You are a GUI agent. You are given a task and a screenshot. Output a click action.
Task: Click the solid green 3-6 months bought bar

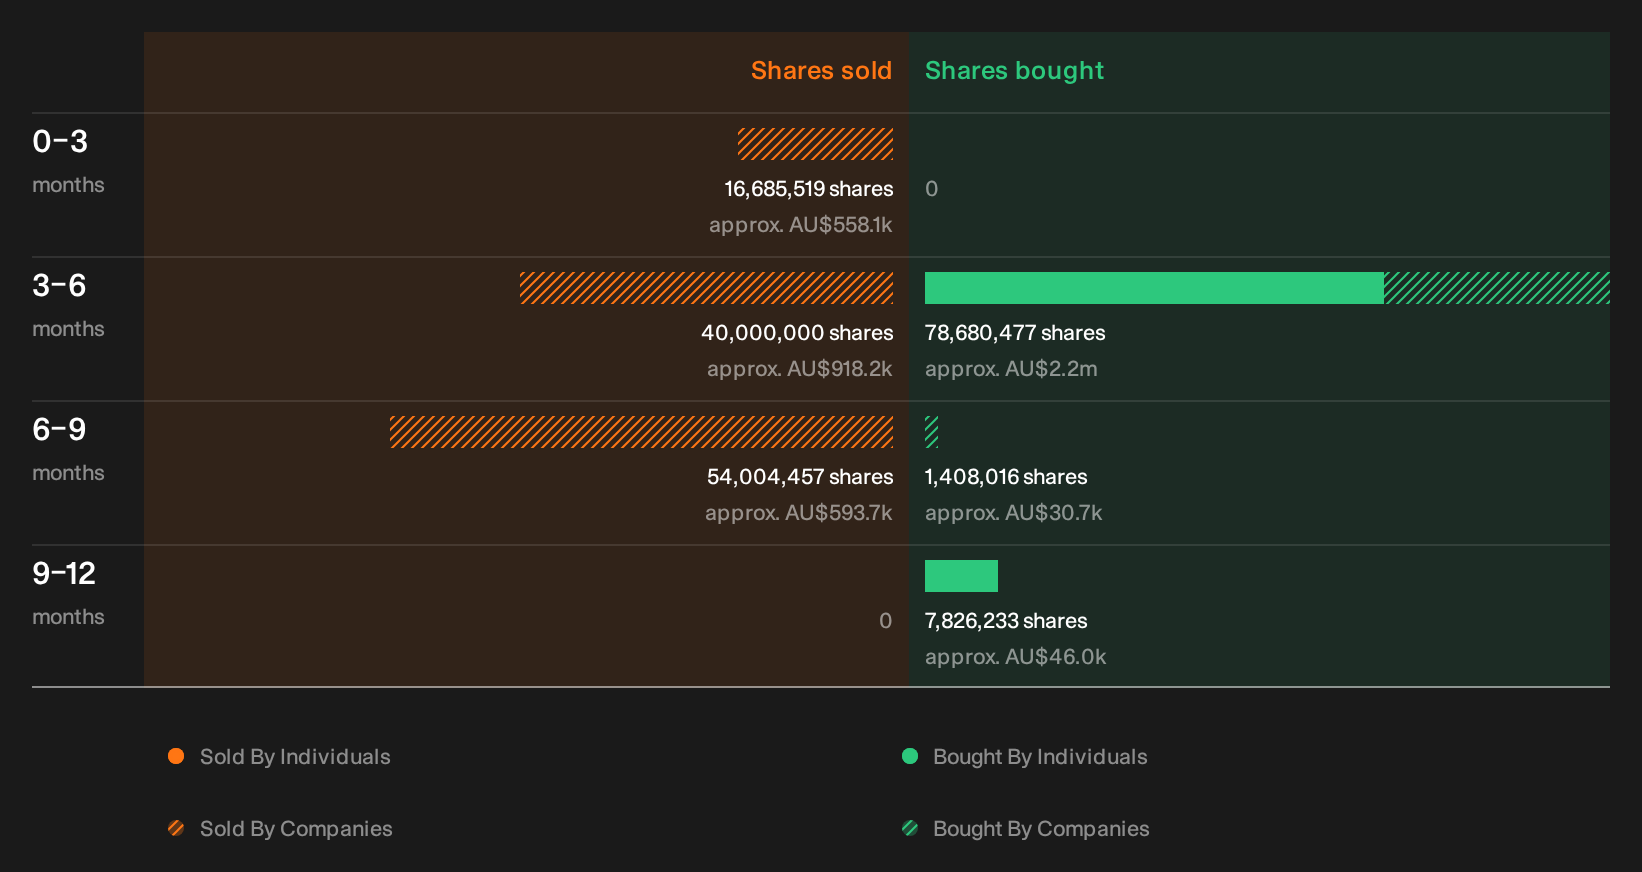pos(1154,288)
